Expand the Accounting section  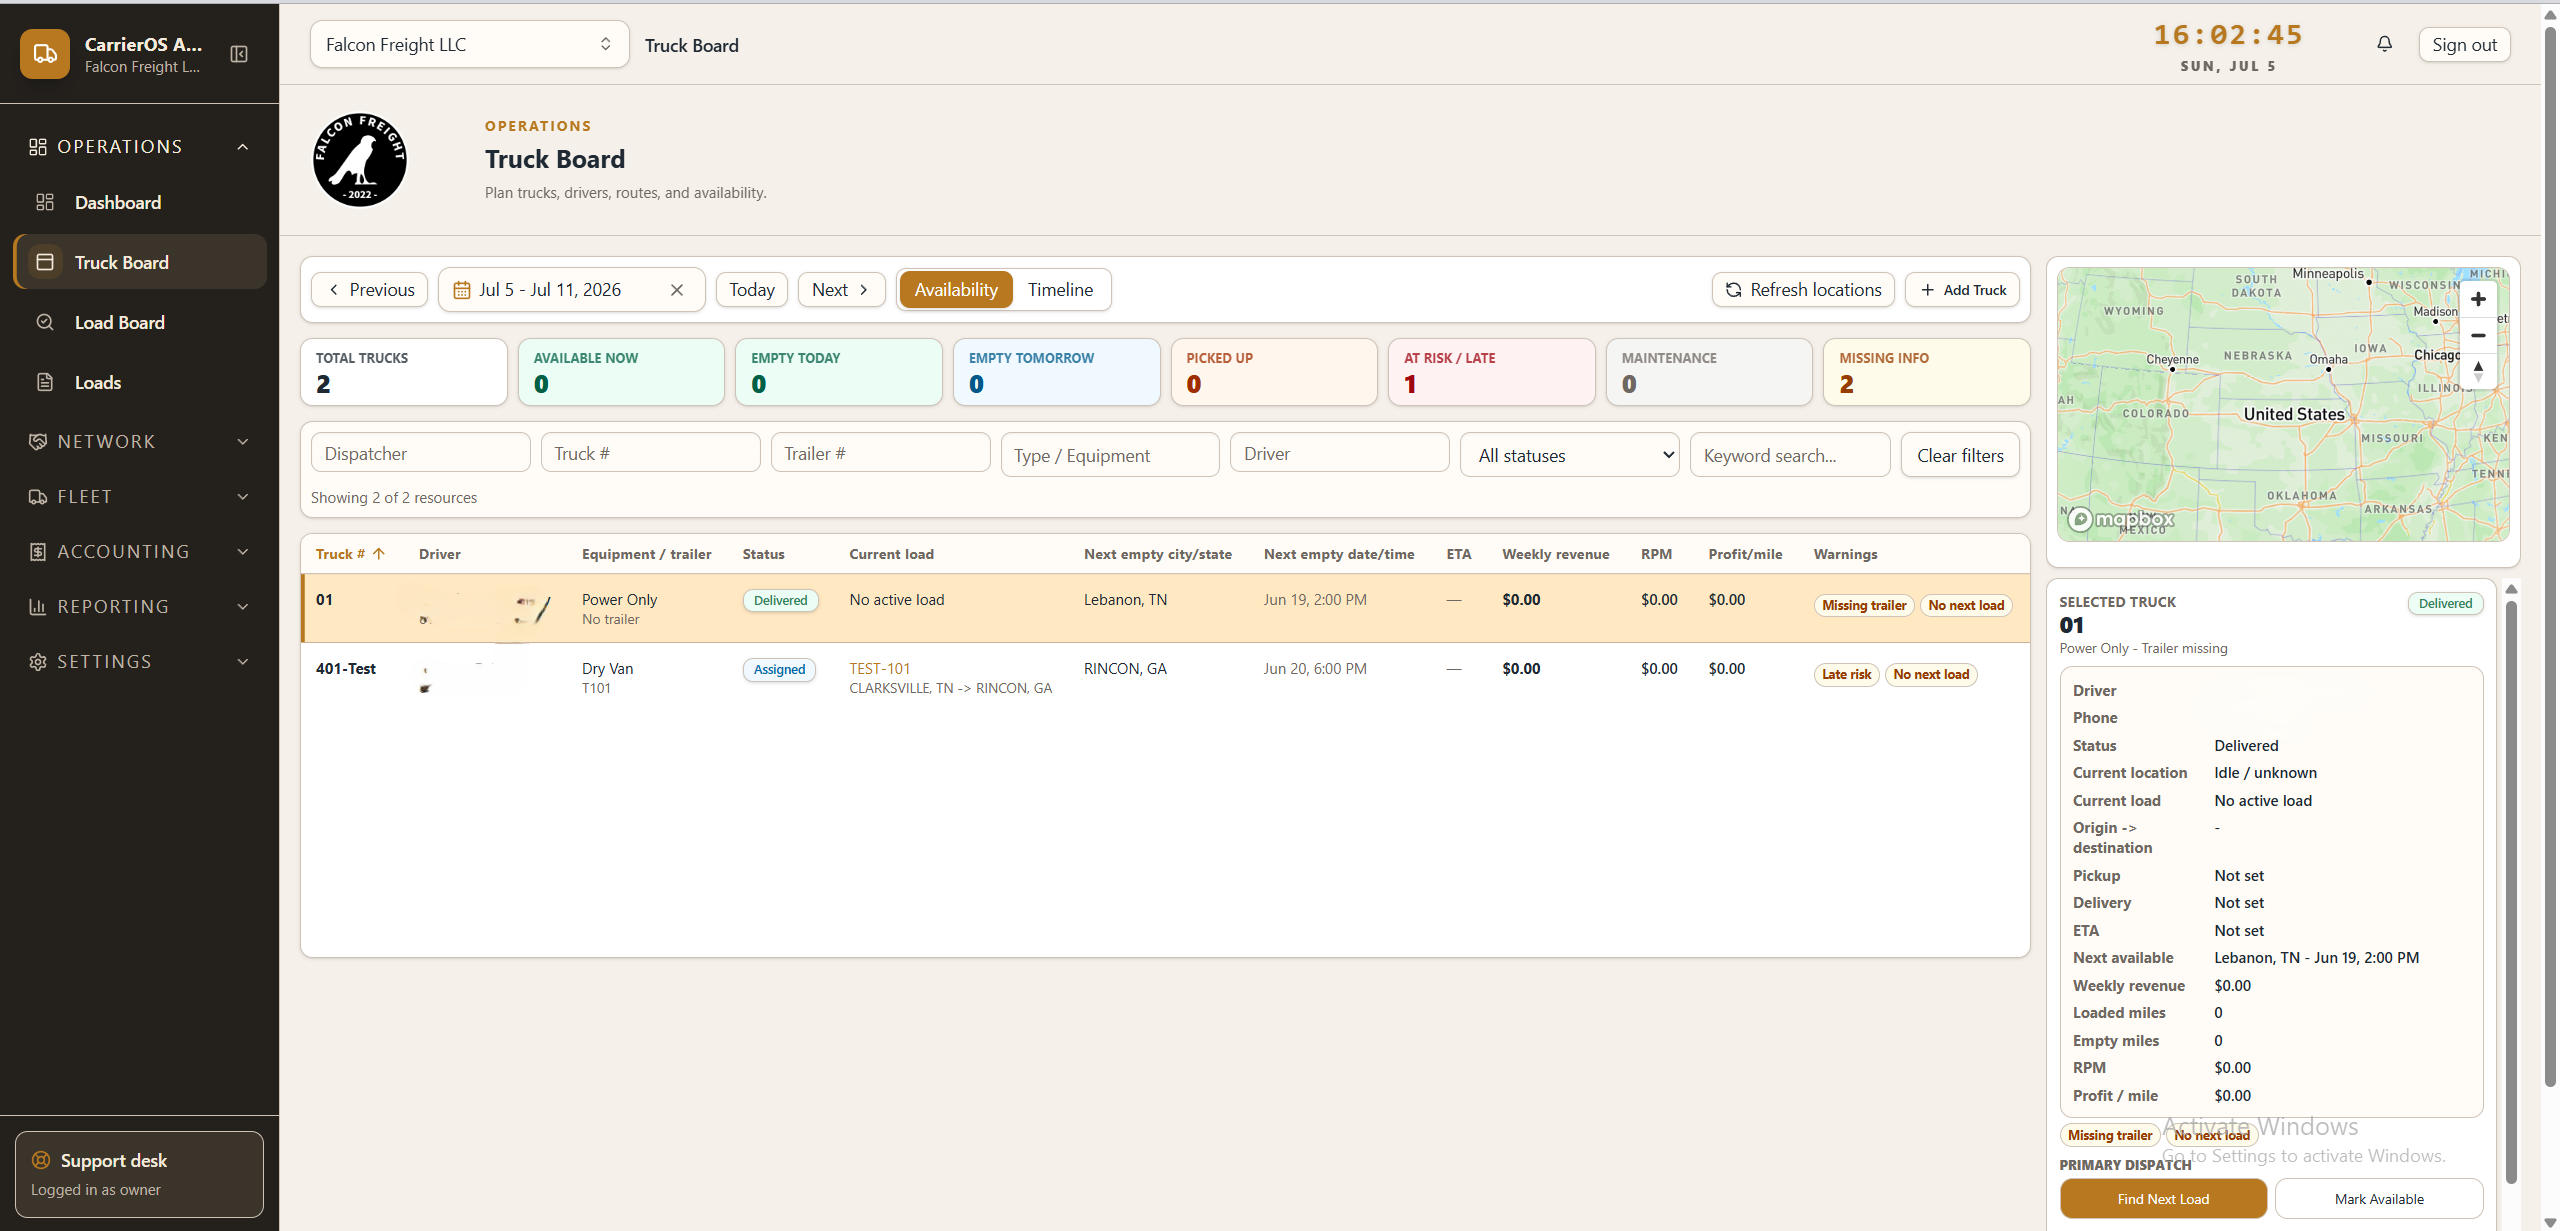click(x=140, y=552)
